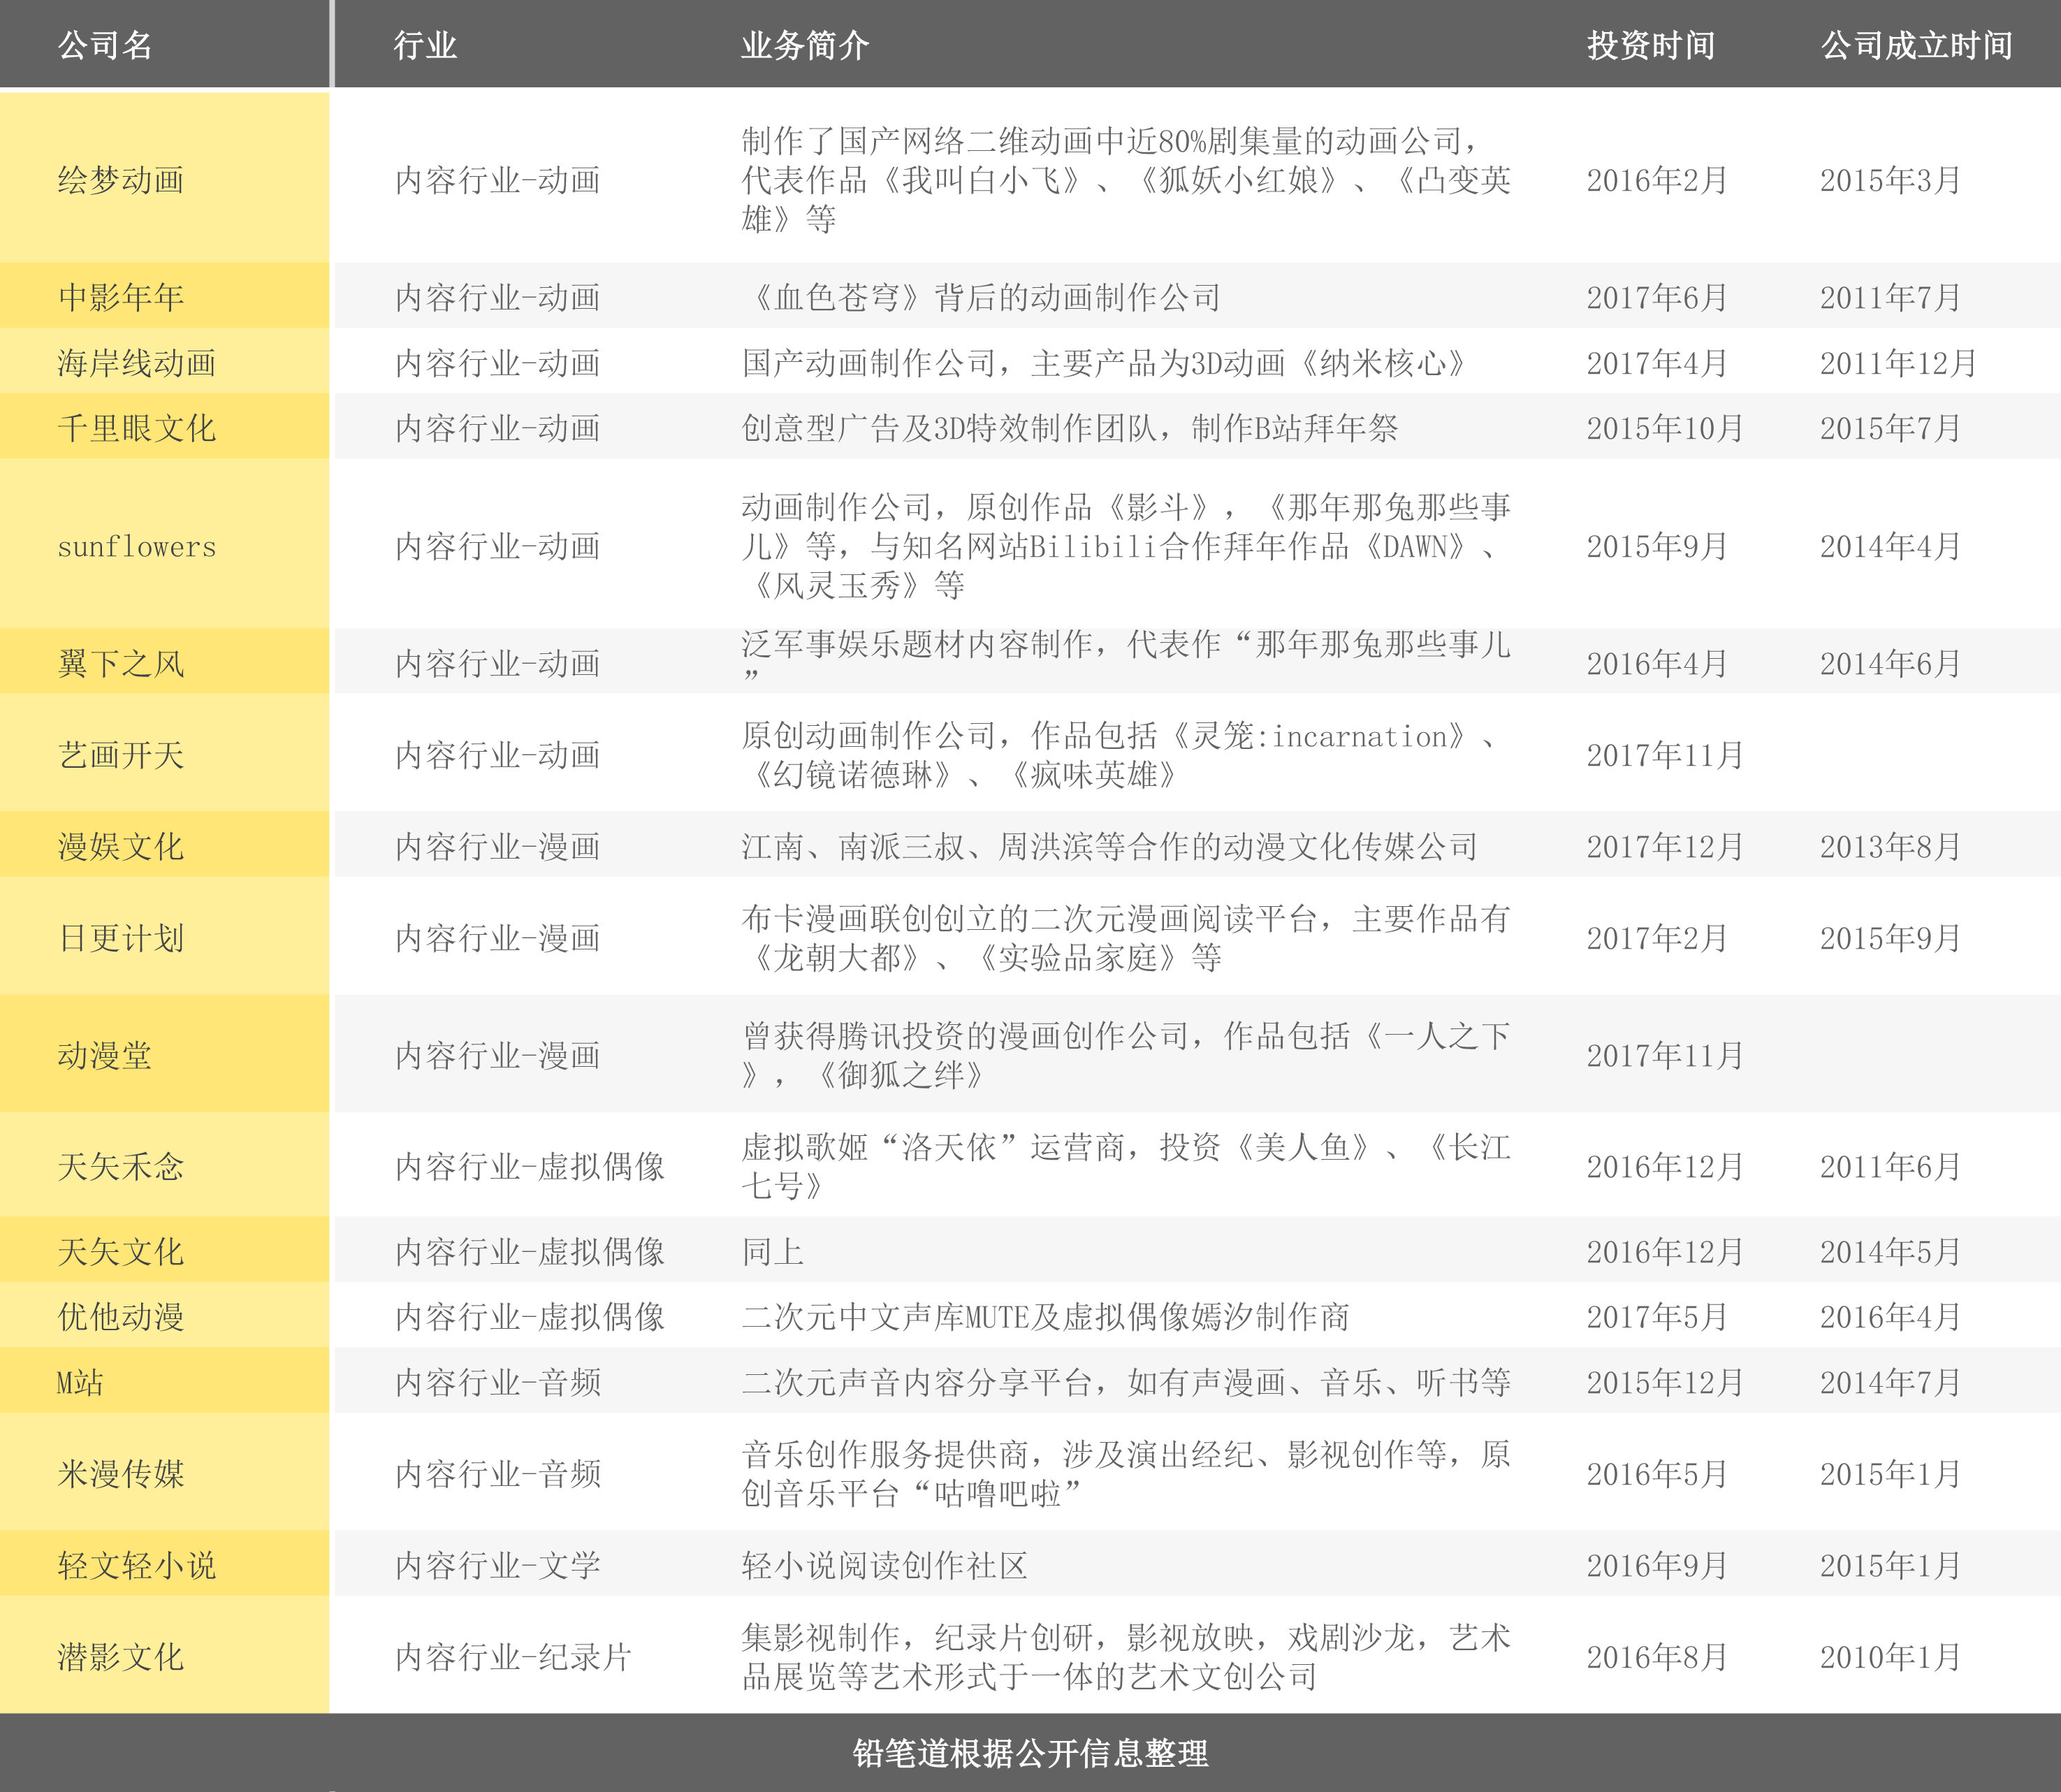The width and height of the screenshot is (2061, 1792).
Task: Click the 行业 column header
Action: click(425, 45)
